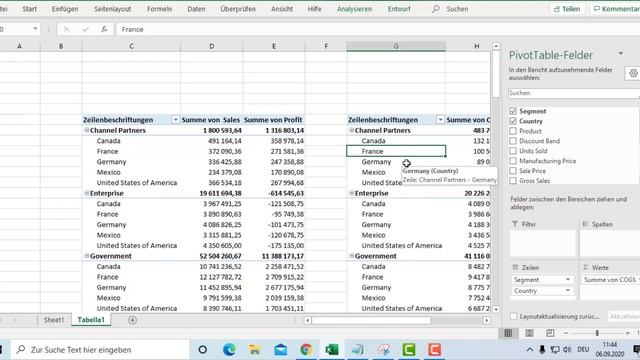Click the cancel entry X icon

(66, 29)
